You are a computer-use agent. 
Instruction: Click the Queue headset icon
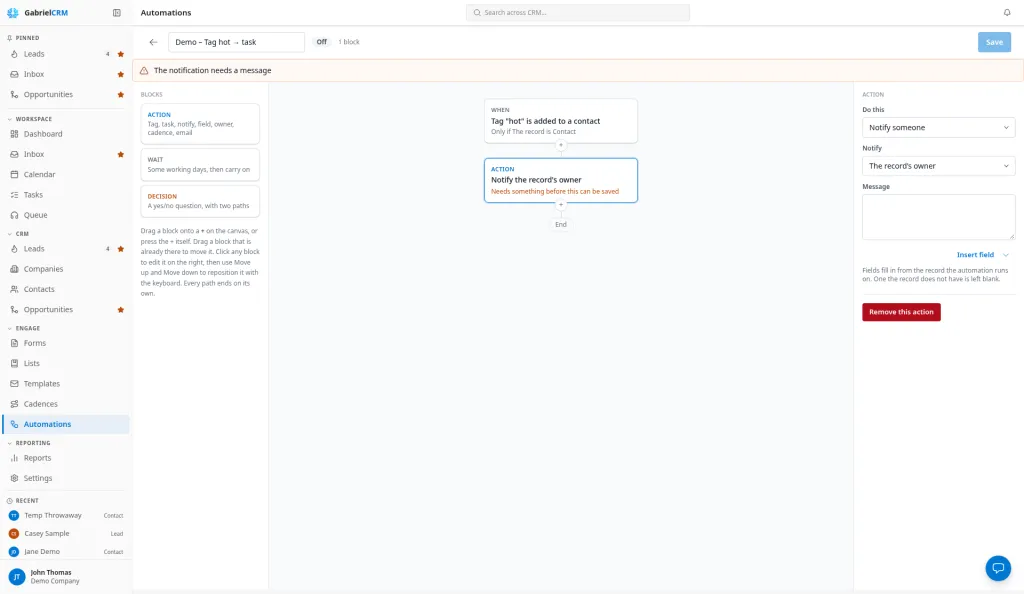pos(14,215)
